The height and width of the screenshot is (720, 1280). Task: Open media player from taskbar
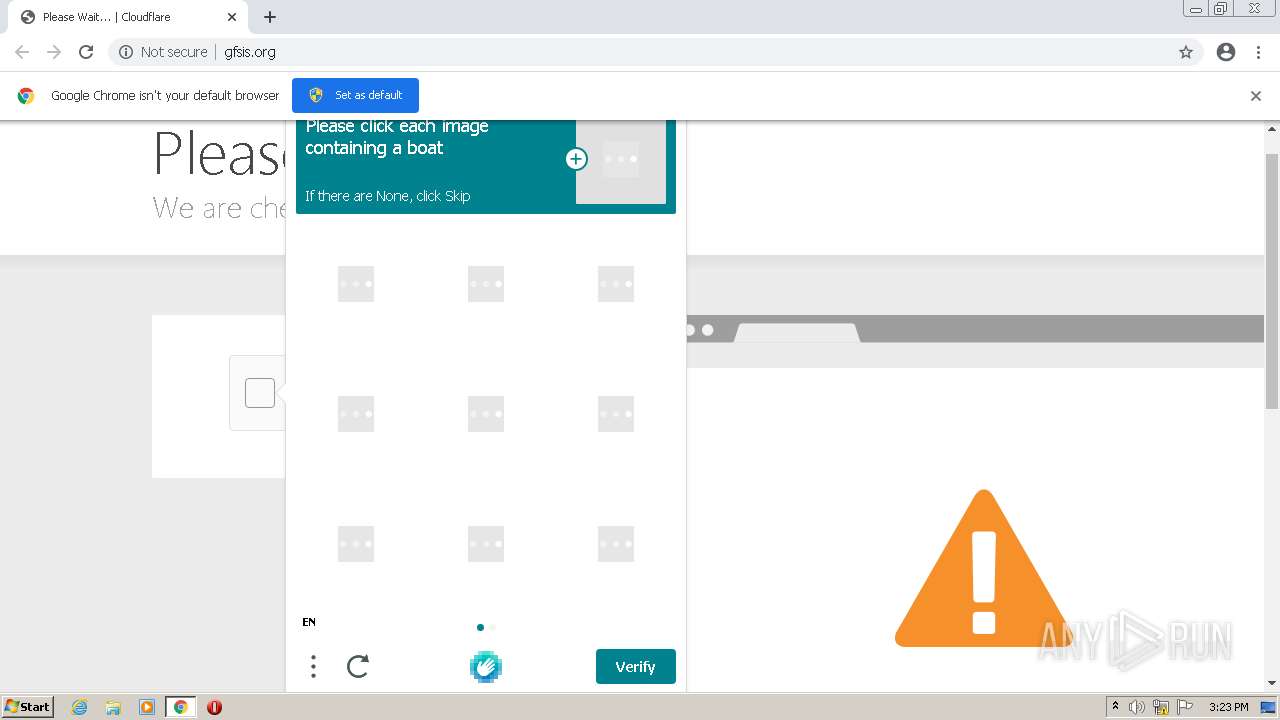coord(147,707)
